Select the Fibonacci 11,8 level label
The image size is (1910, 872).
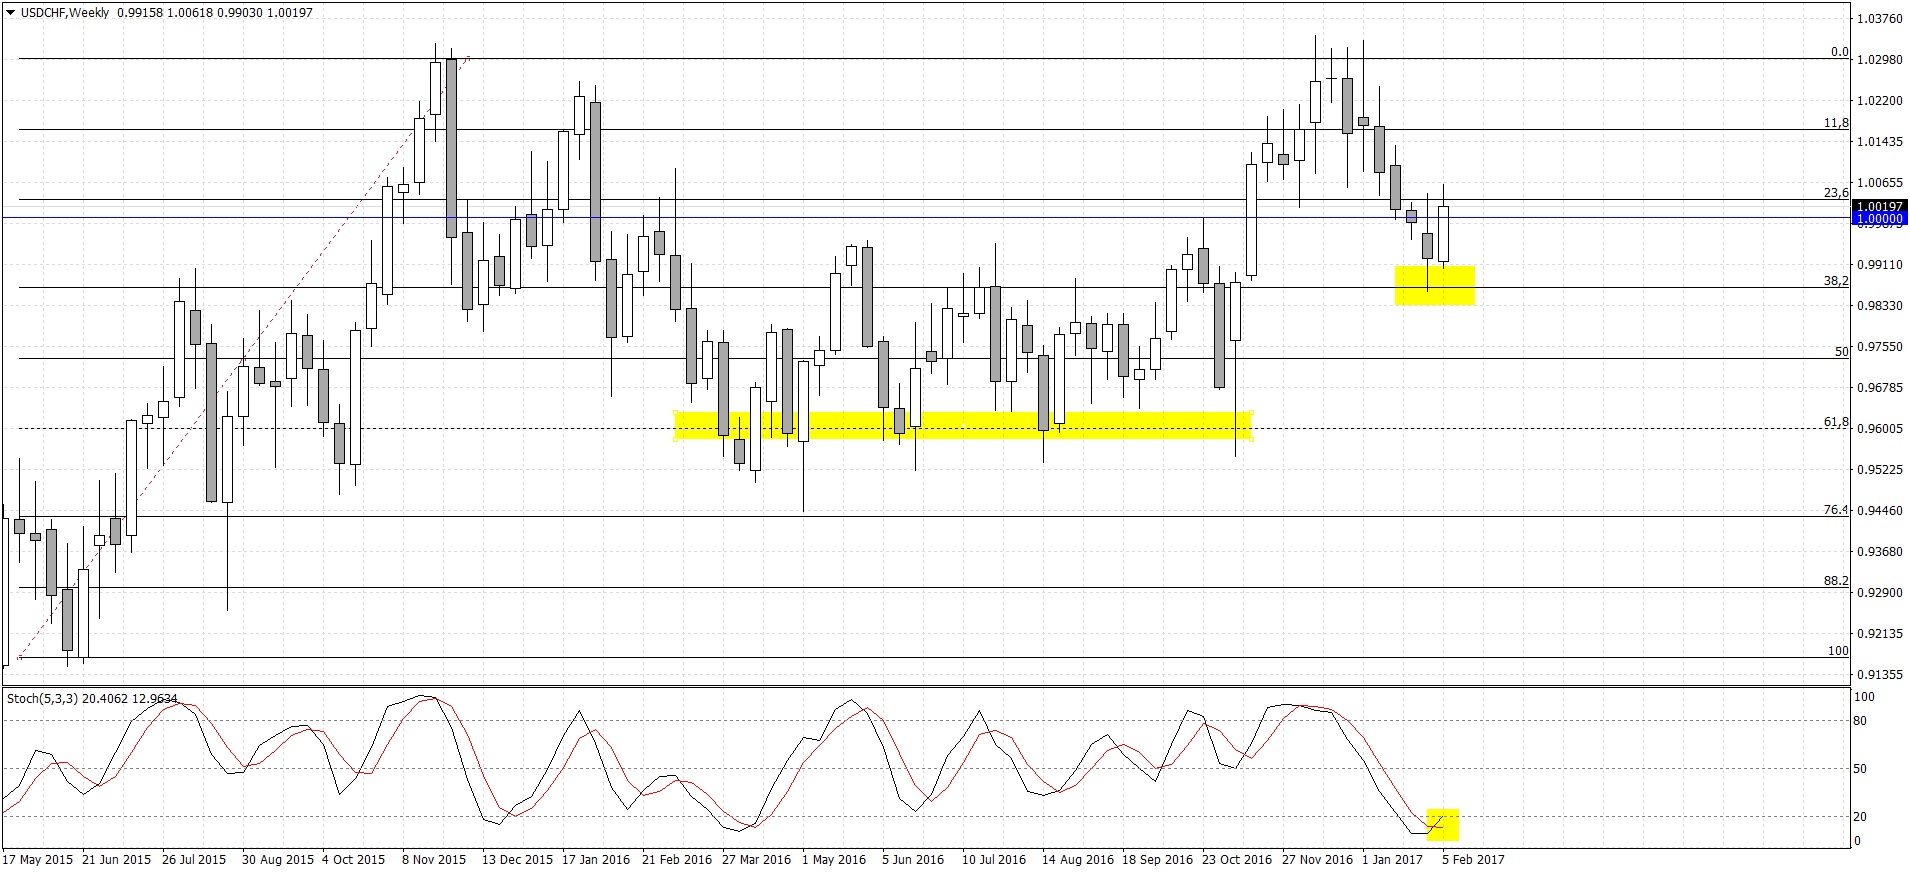pyautogui.click(x=1836, y=123)
